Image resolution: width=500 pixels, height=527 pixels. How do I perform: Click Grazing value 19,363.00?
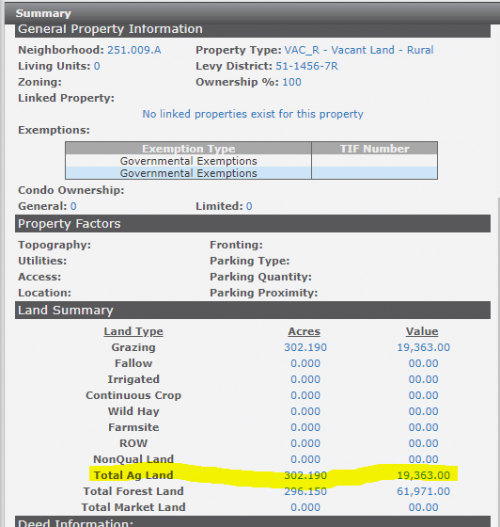click(423, 347)
